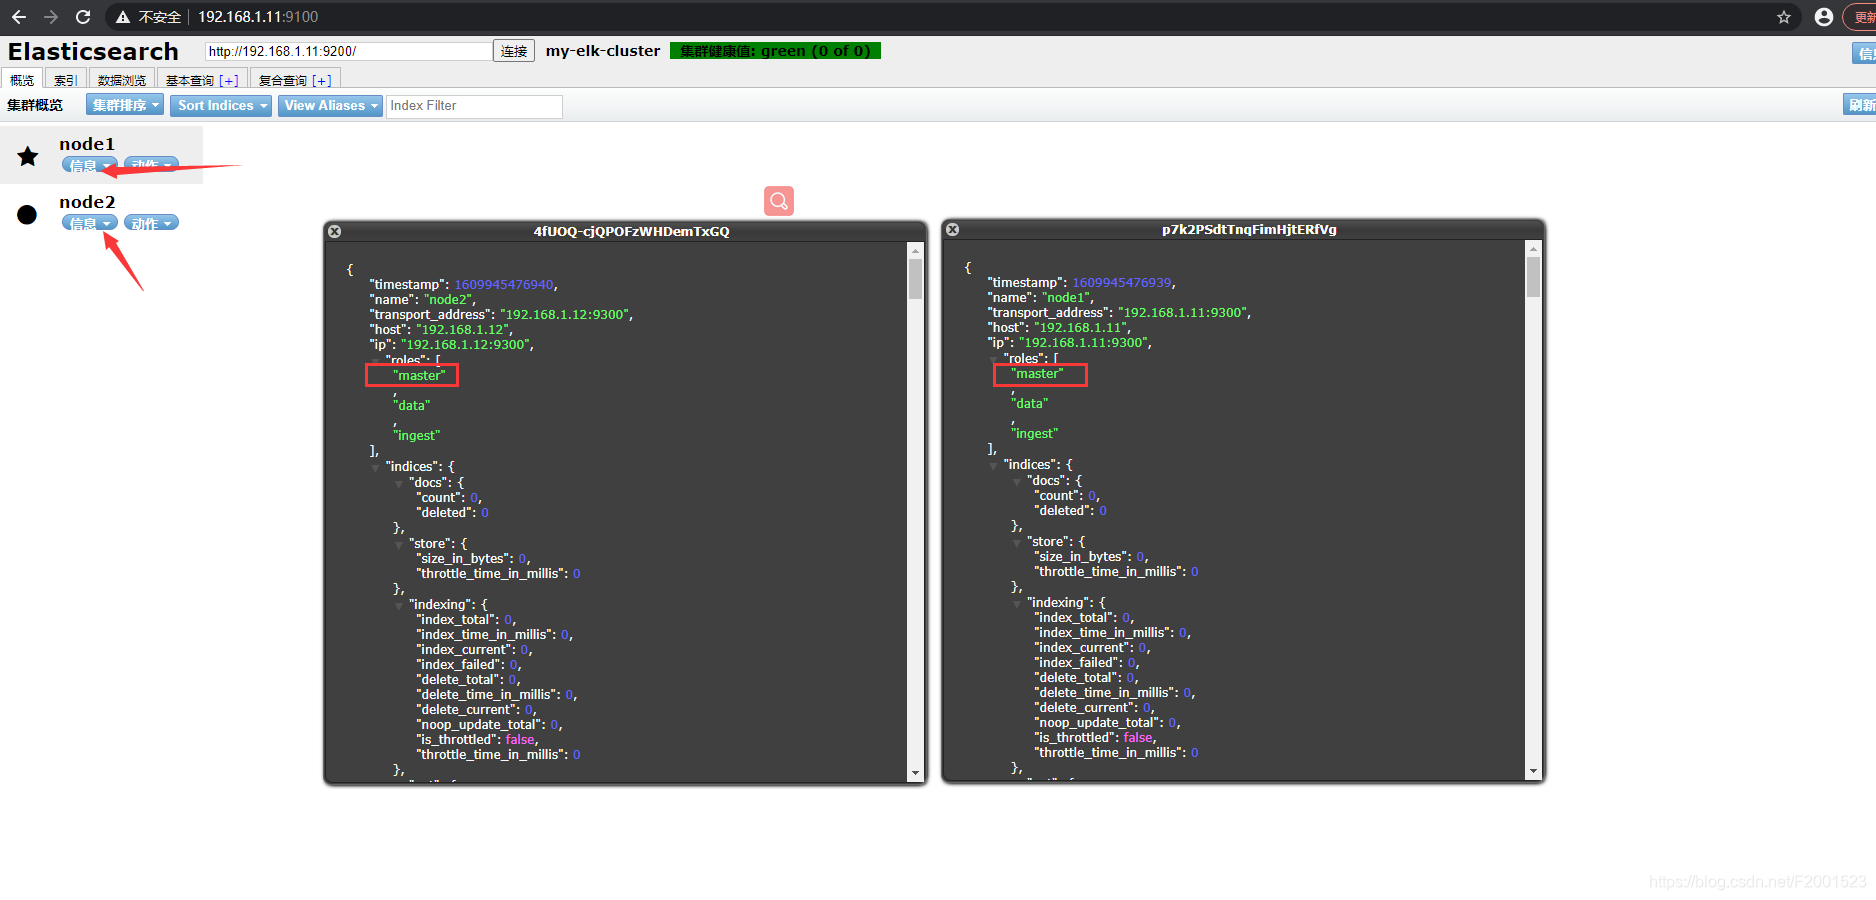Click the host value "192.168.1.12"

(462, 330)
